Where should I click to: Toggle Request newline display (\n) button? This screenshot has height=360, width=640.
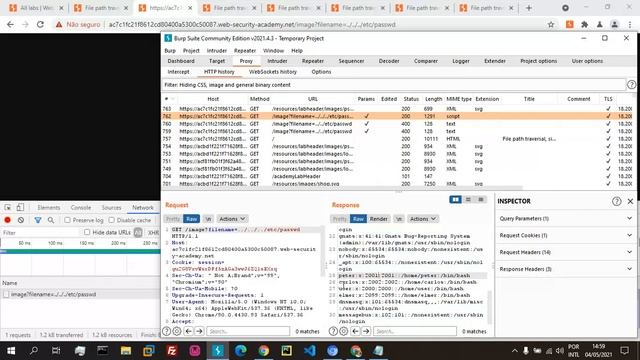click(208, 219)
